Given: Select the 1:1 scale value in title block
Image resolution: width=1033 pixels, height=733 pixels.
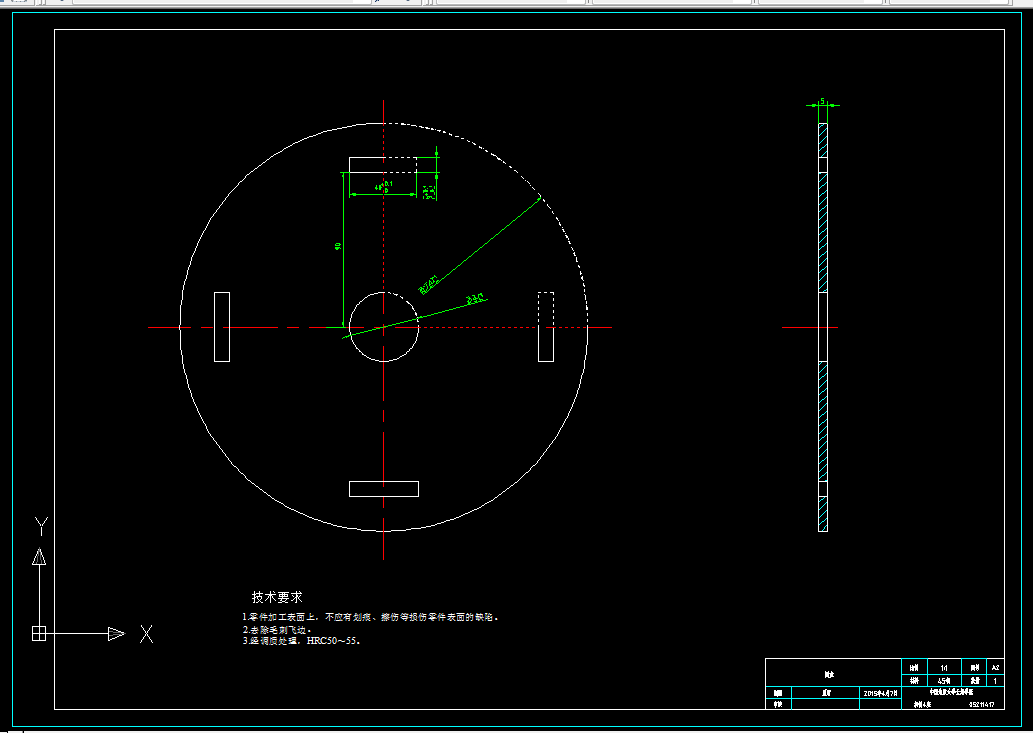Looking at the screenshot, I should 944,668.
